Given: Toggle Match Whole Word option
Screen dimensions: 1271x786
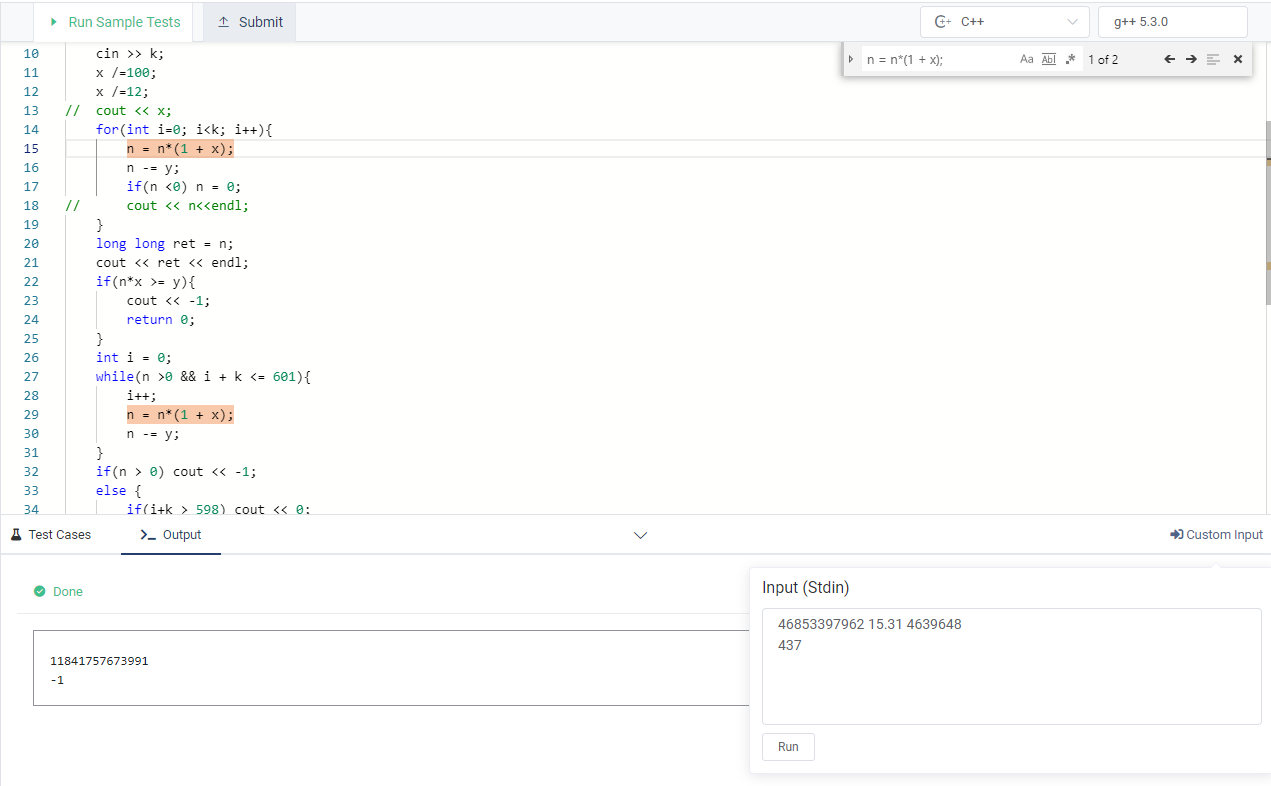Looking at the screenshot, I should point(1049,59).
